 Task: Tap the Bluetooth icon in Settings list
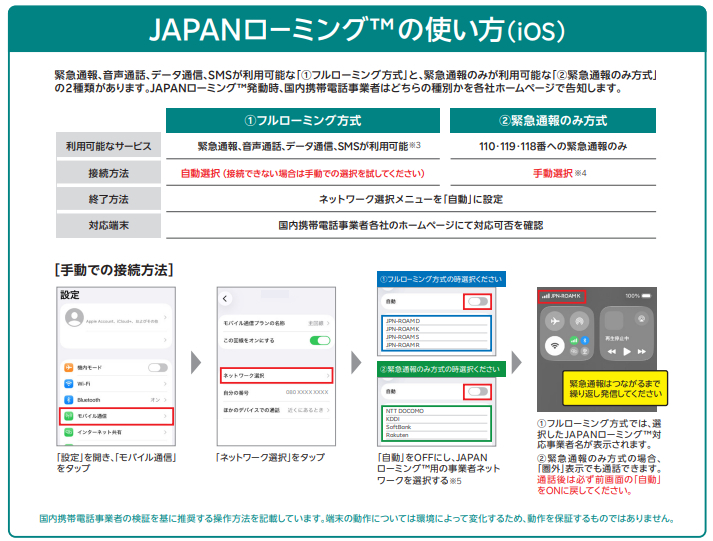tap(68, 400)
